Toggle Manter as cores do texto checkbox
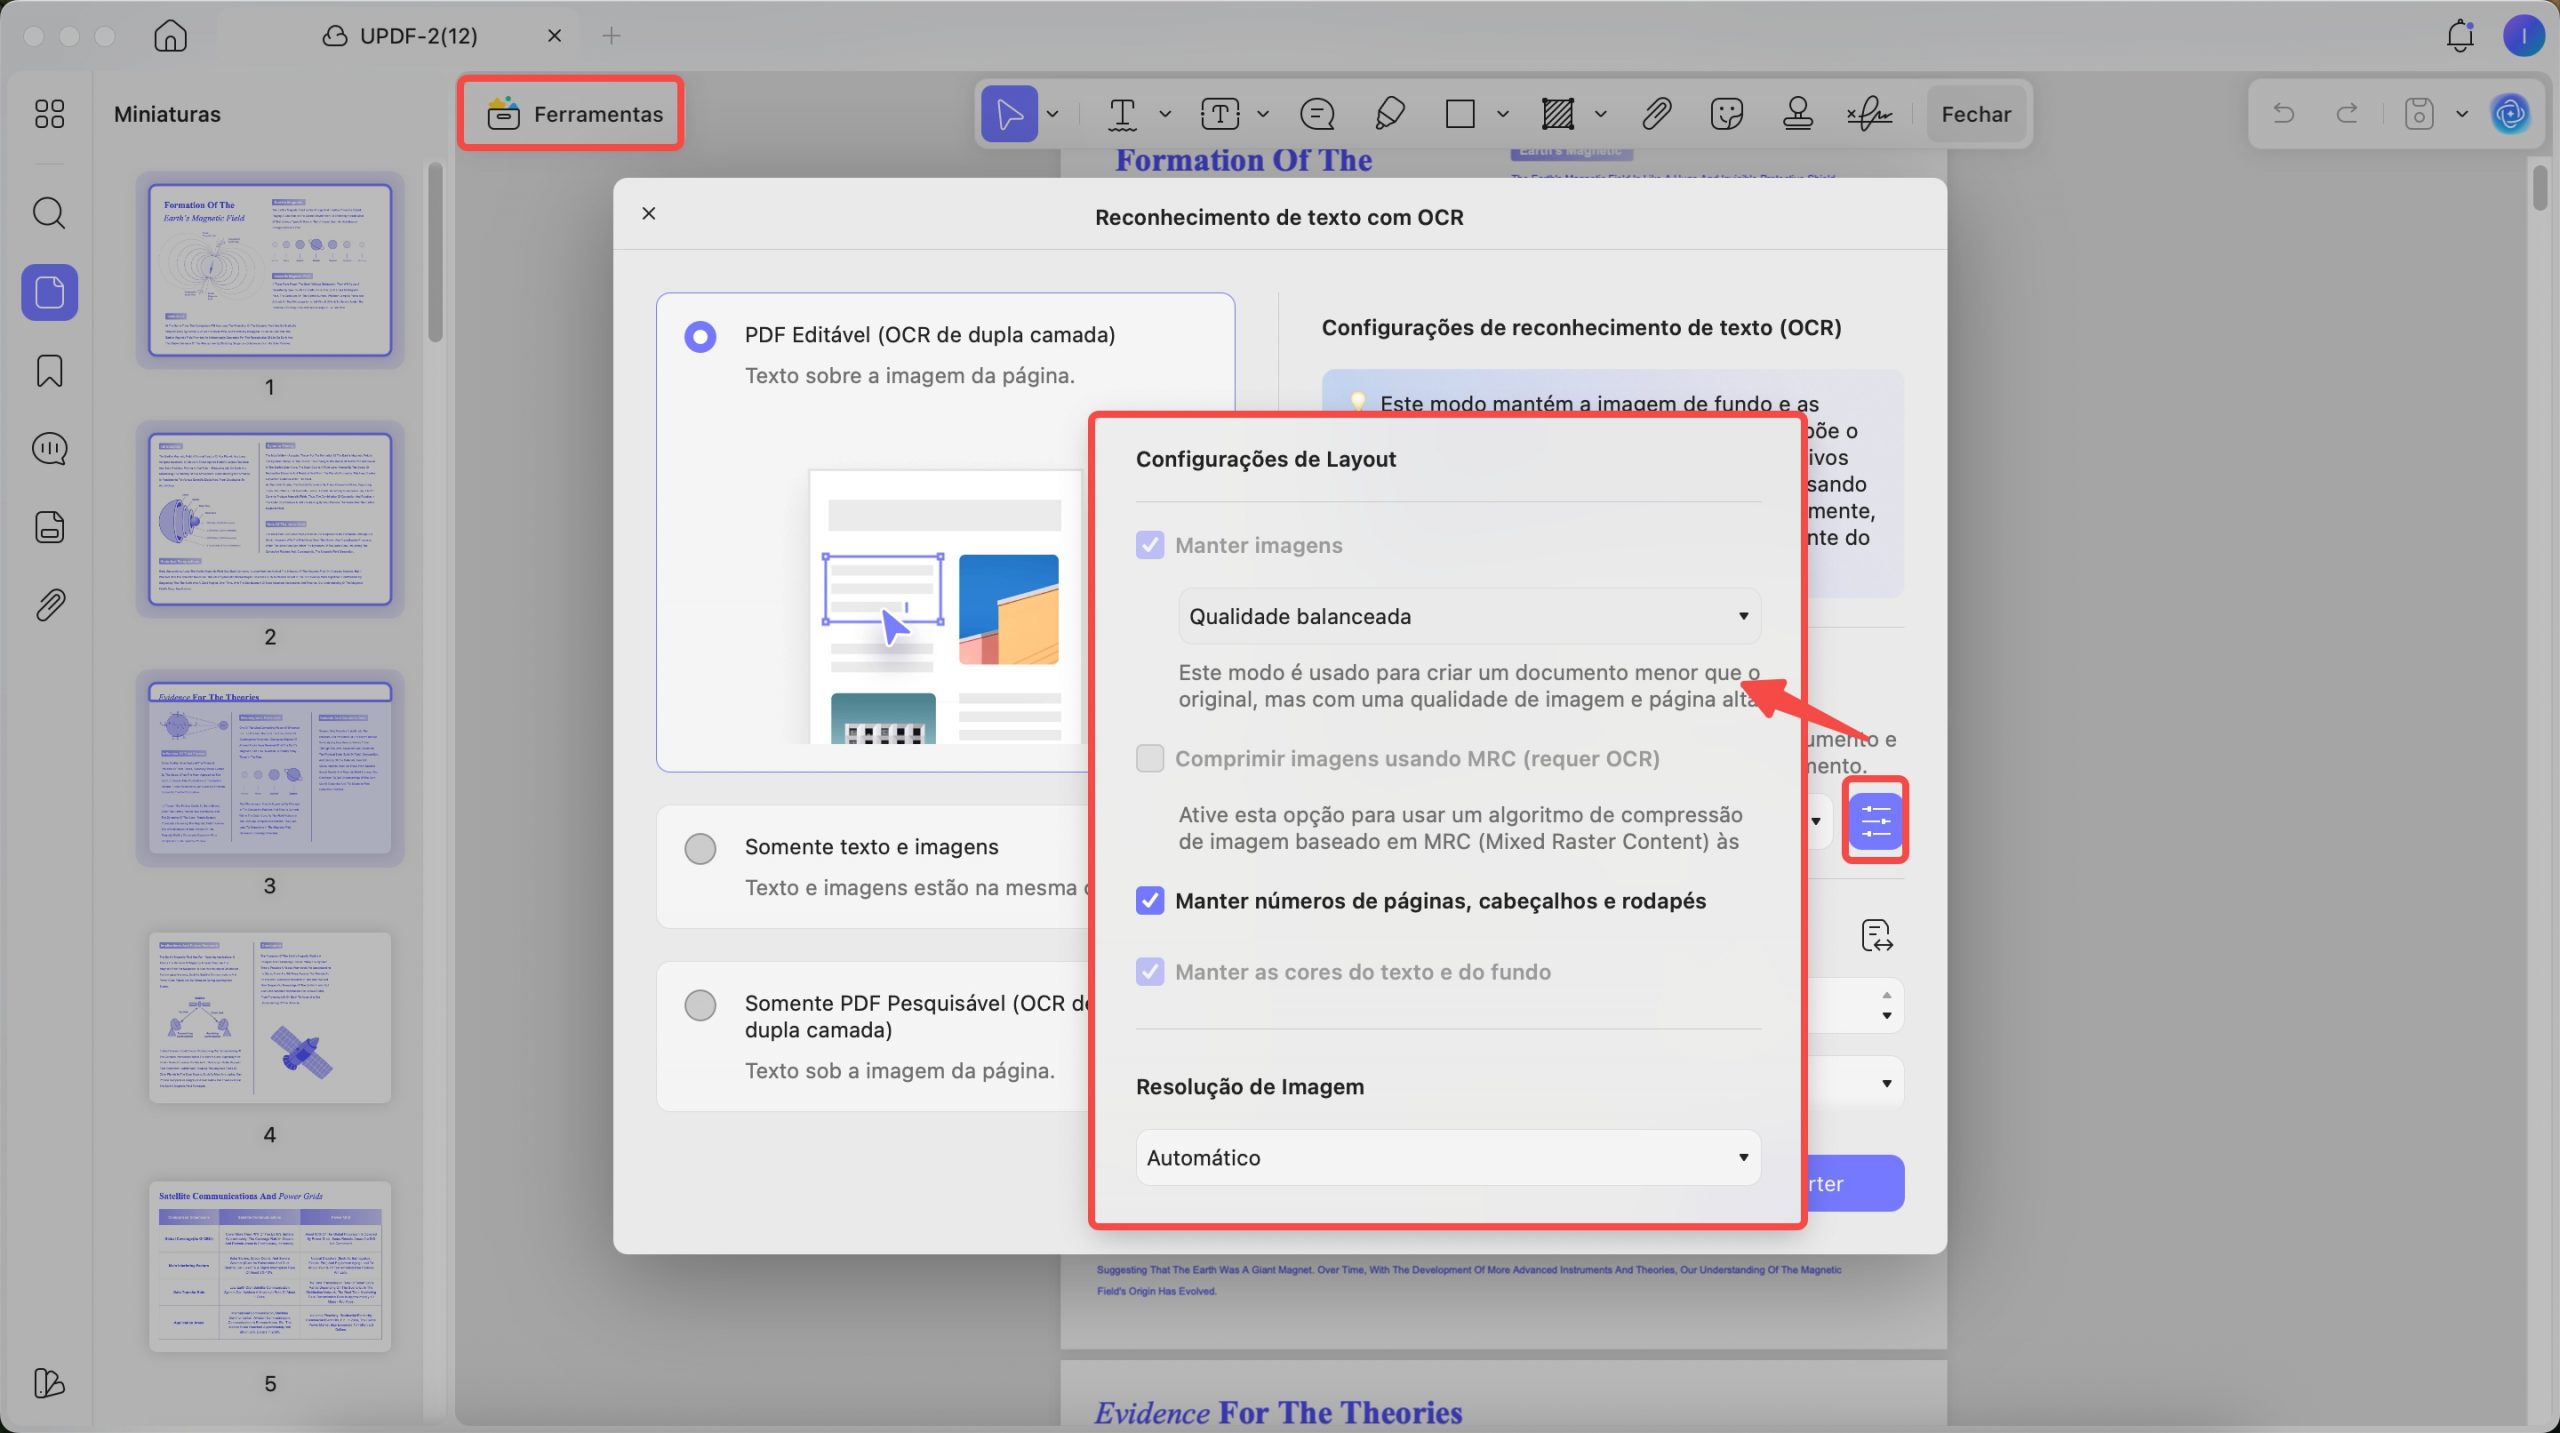 pos(1150,971)
